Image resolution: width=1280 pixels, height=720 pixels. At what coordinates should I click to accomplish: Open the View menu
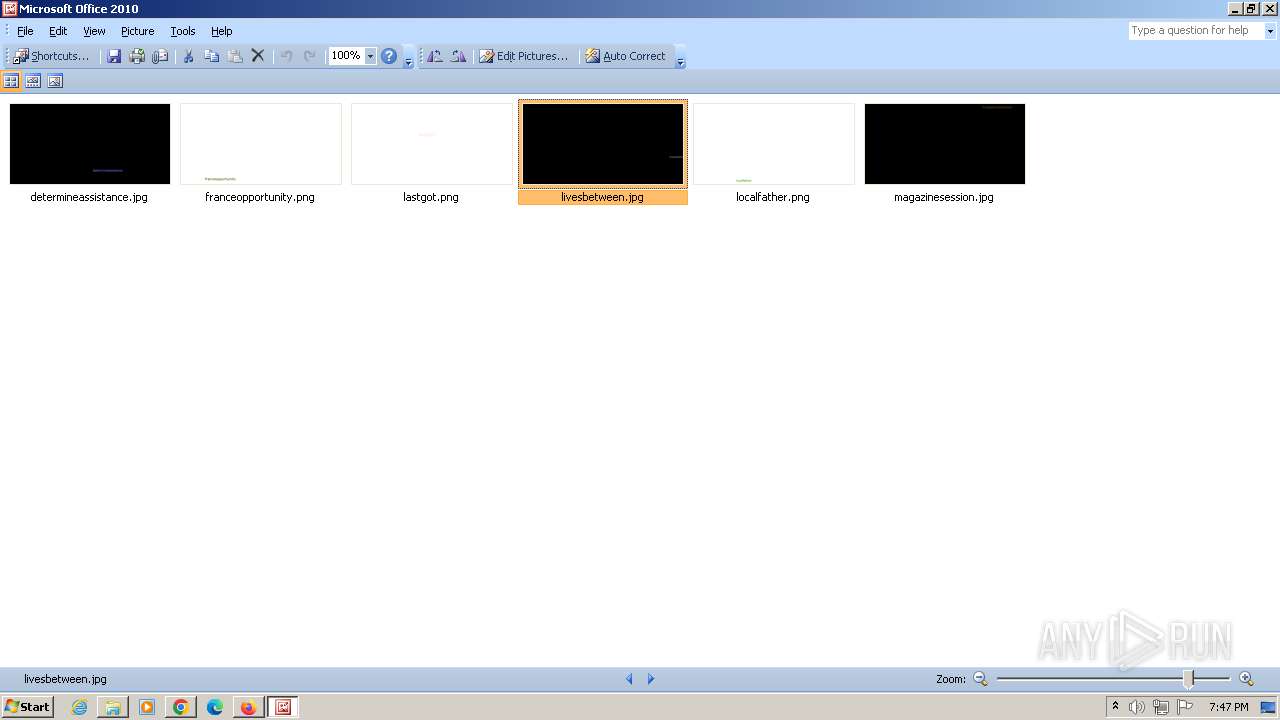pos(94,31)
